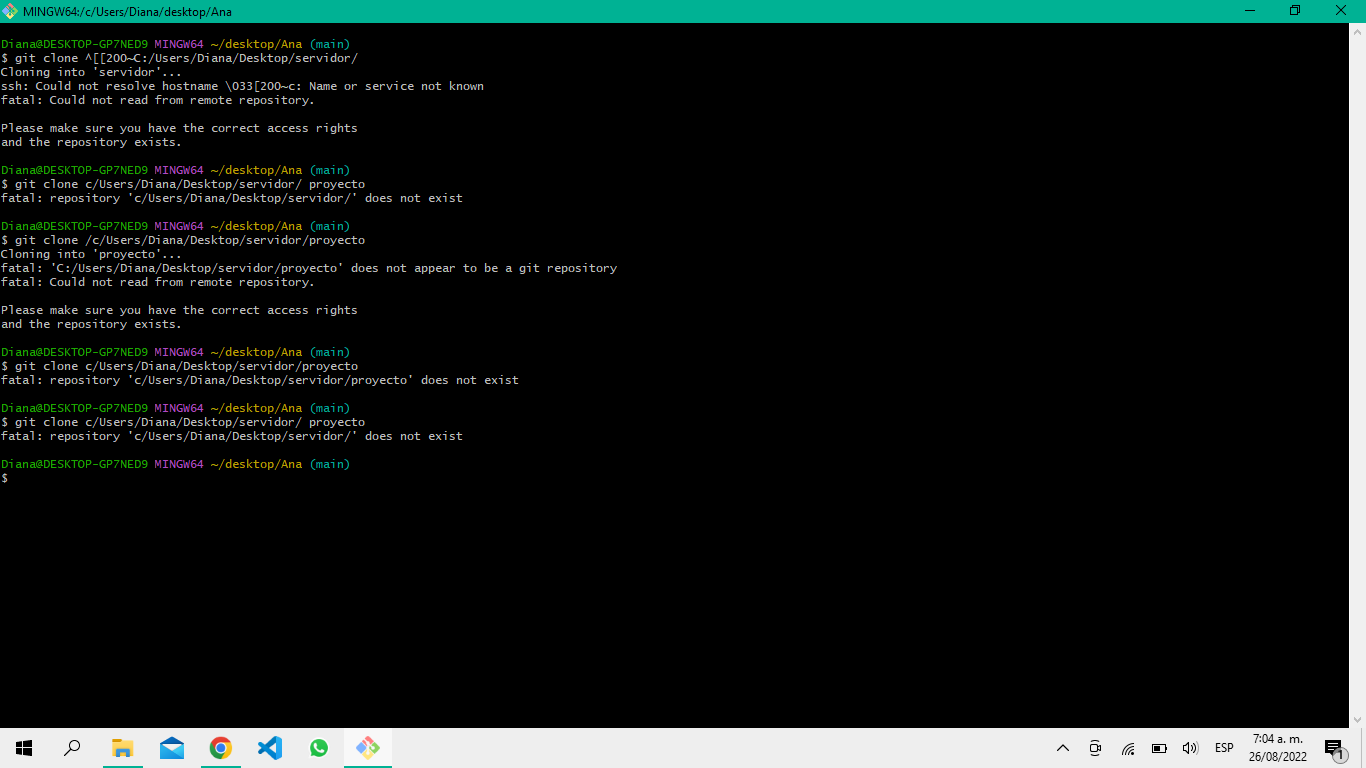Restore down the MINGW64 terminal window
The height and width of the screenshot is (768, 1366).
(1295, 11)
